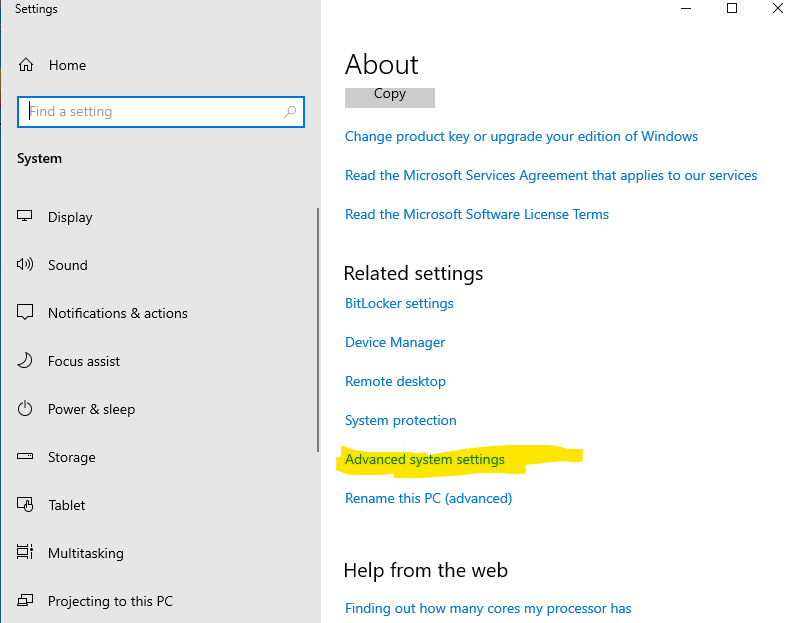796x623 pixels.
Task: Open Remote desktop link
Action: (395, 381)
